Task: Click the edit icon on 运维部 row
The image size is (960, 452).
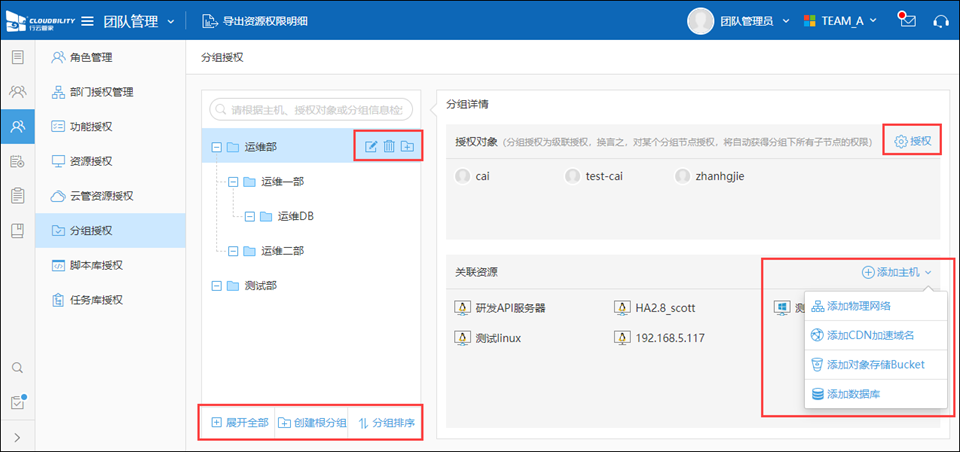Action: 370,147
